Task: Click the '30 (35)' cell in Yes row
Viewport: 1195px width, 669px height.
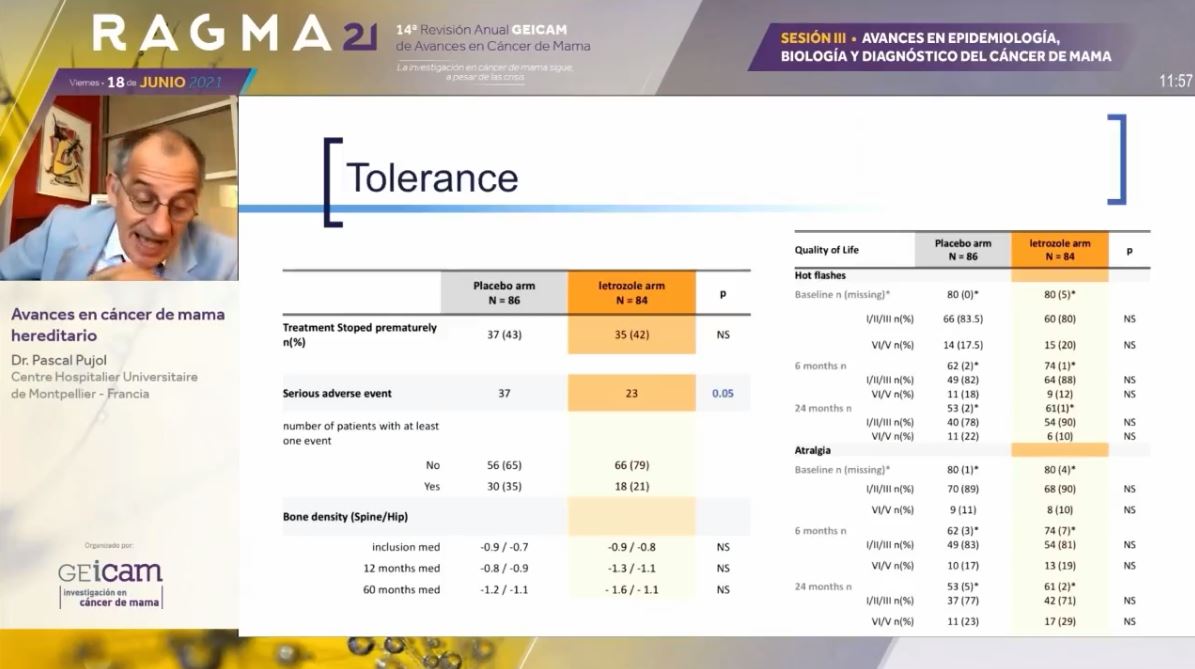Action: (x=504, y=486)
